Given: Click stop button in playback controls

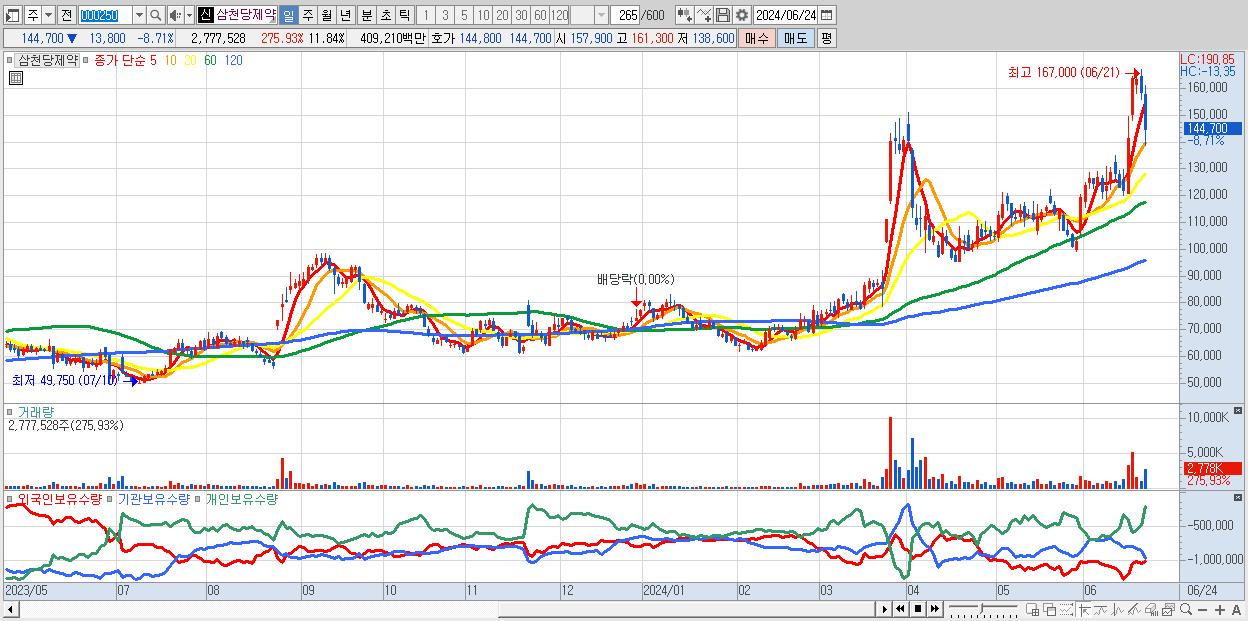Looking at the screenshot, I should pos(917,609).
